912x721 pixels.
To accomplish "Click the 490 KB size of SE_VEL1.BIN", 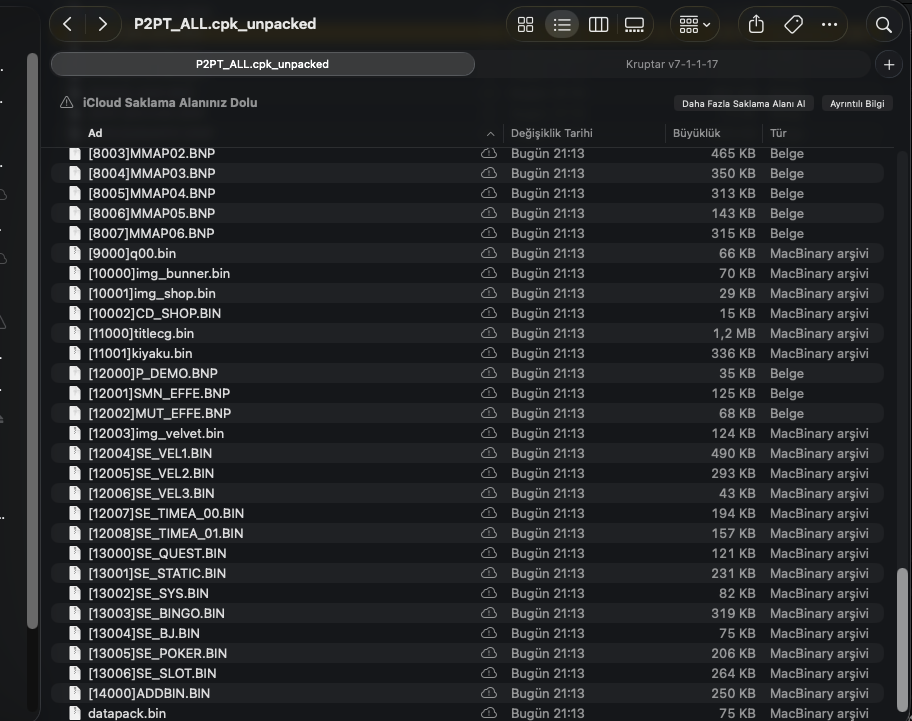I will (x=733, y=453).
